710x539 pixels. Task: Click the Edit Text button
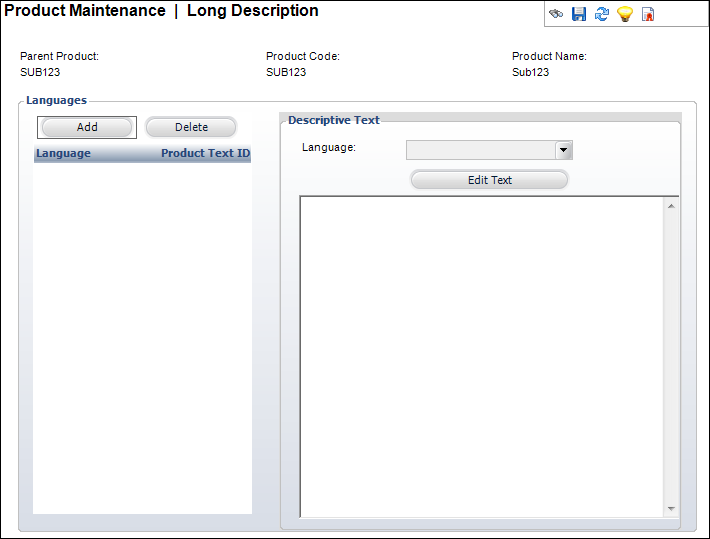click(489, 180)
